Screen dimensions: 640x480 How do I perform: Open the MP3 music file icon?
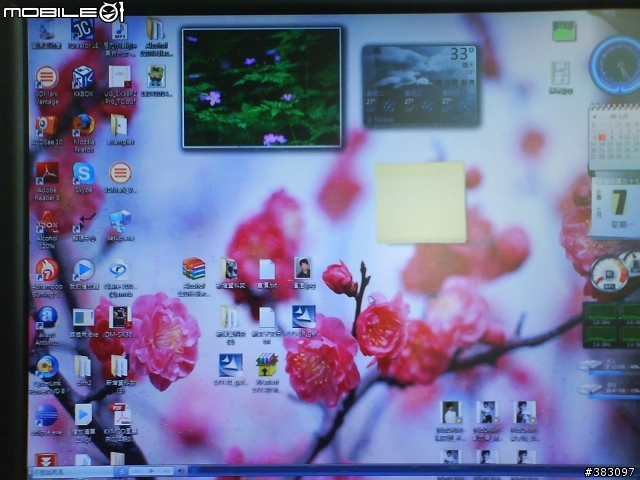120,31
